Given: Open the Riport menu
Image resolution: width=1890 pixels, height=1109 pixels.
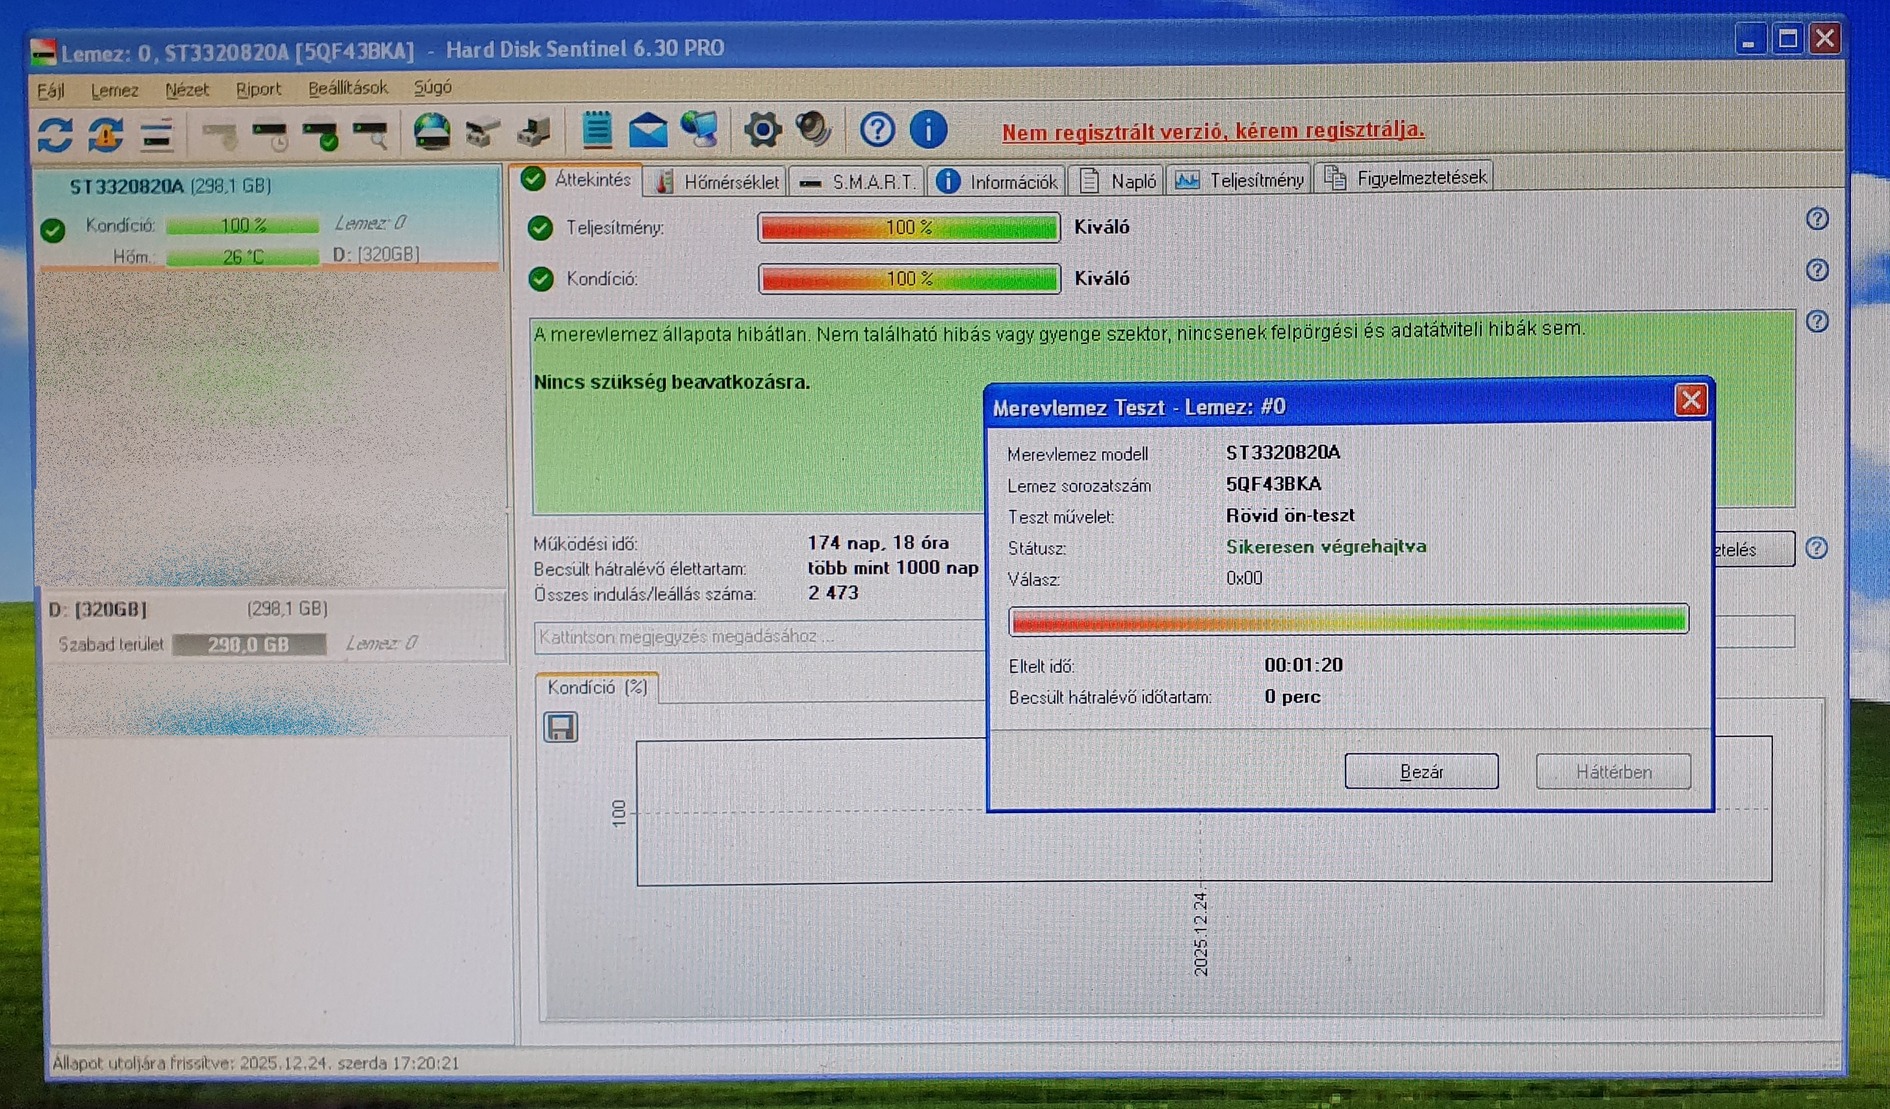Looking at the screenshot, I should (x=258, y=89).
